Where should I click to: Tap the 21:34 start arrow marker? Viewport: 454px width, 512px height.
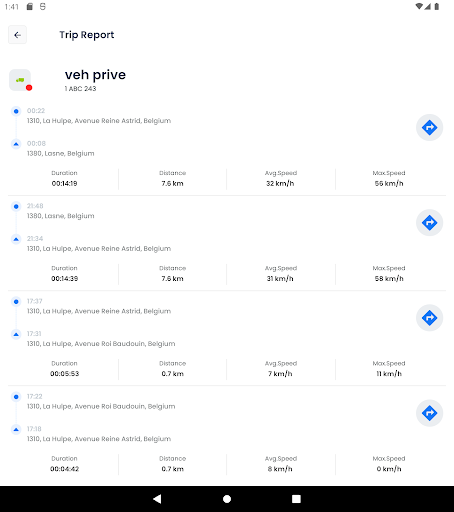[16, 239]
